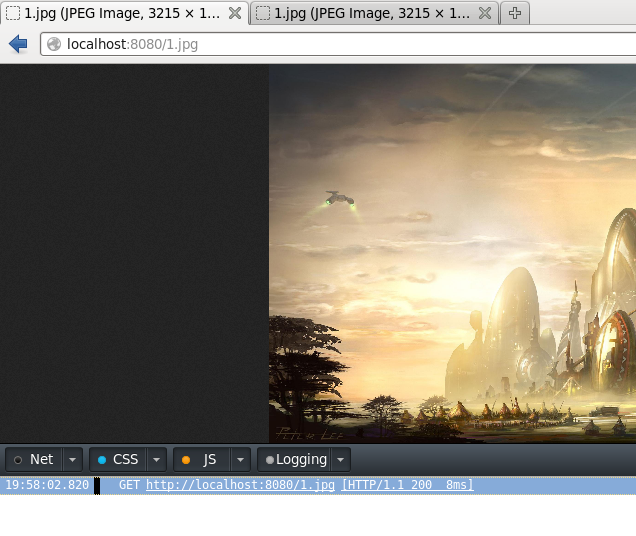Click the 19:58:02.820 timestamp

click(47, 485)
